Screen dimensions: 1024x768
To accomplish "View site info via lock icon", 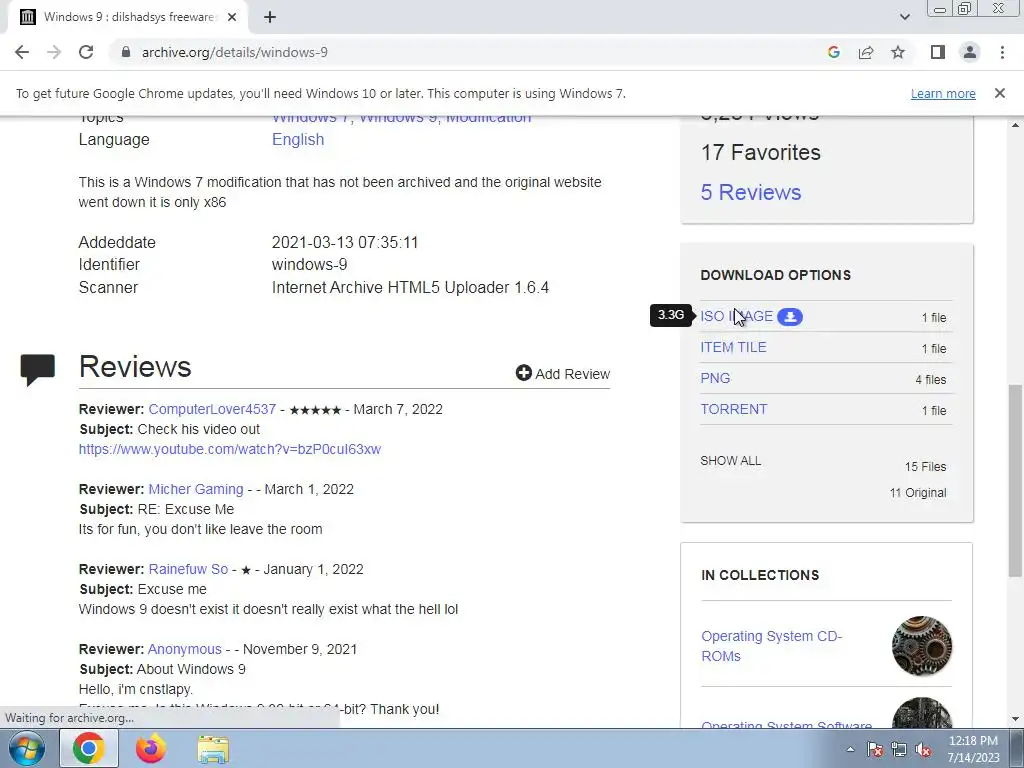I will click(x=126, y=52).
